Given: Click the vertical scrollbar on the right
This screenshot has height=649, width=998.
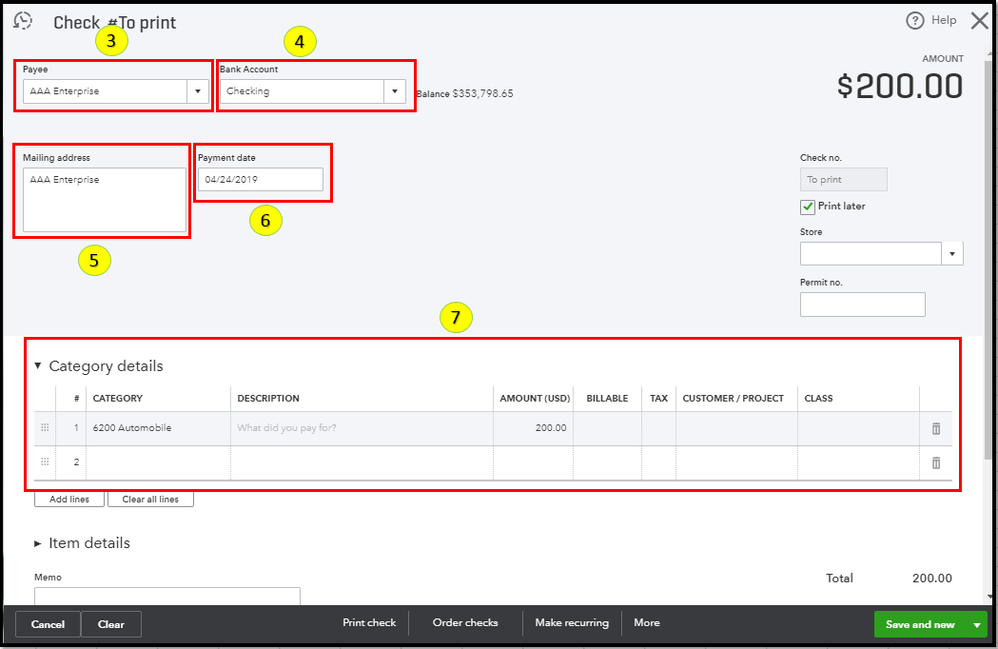Looking at the screenshot, I should tap(988, 261).
